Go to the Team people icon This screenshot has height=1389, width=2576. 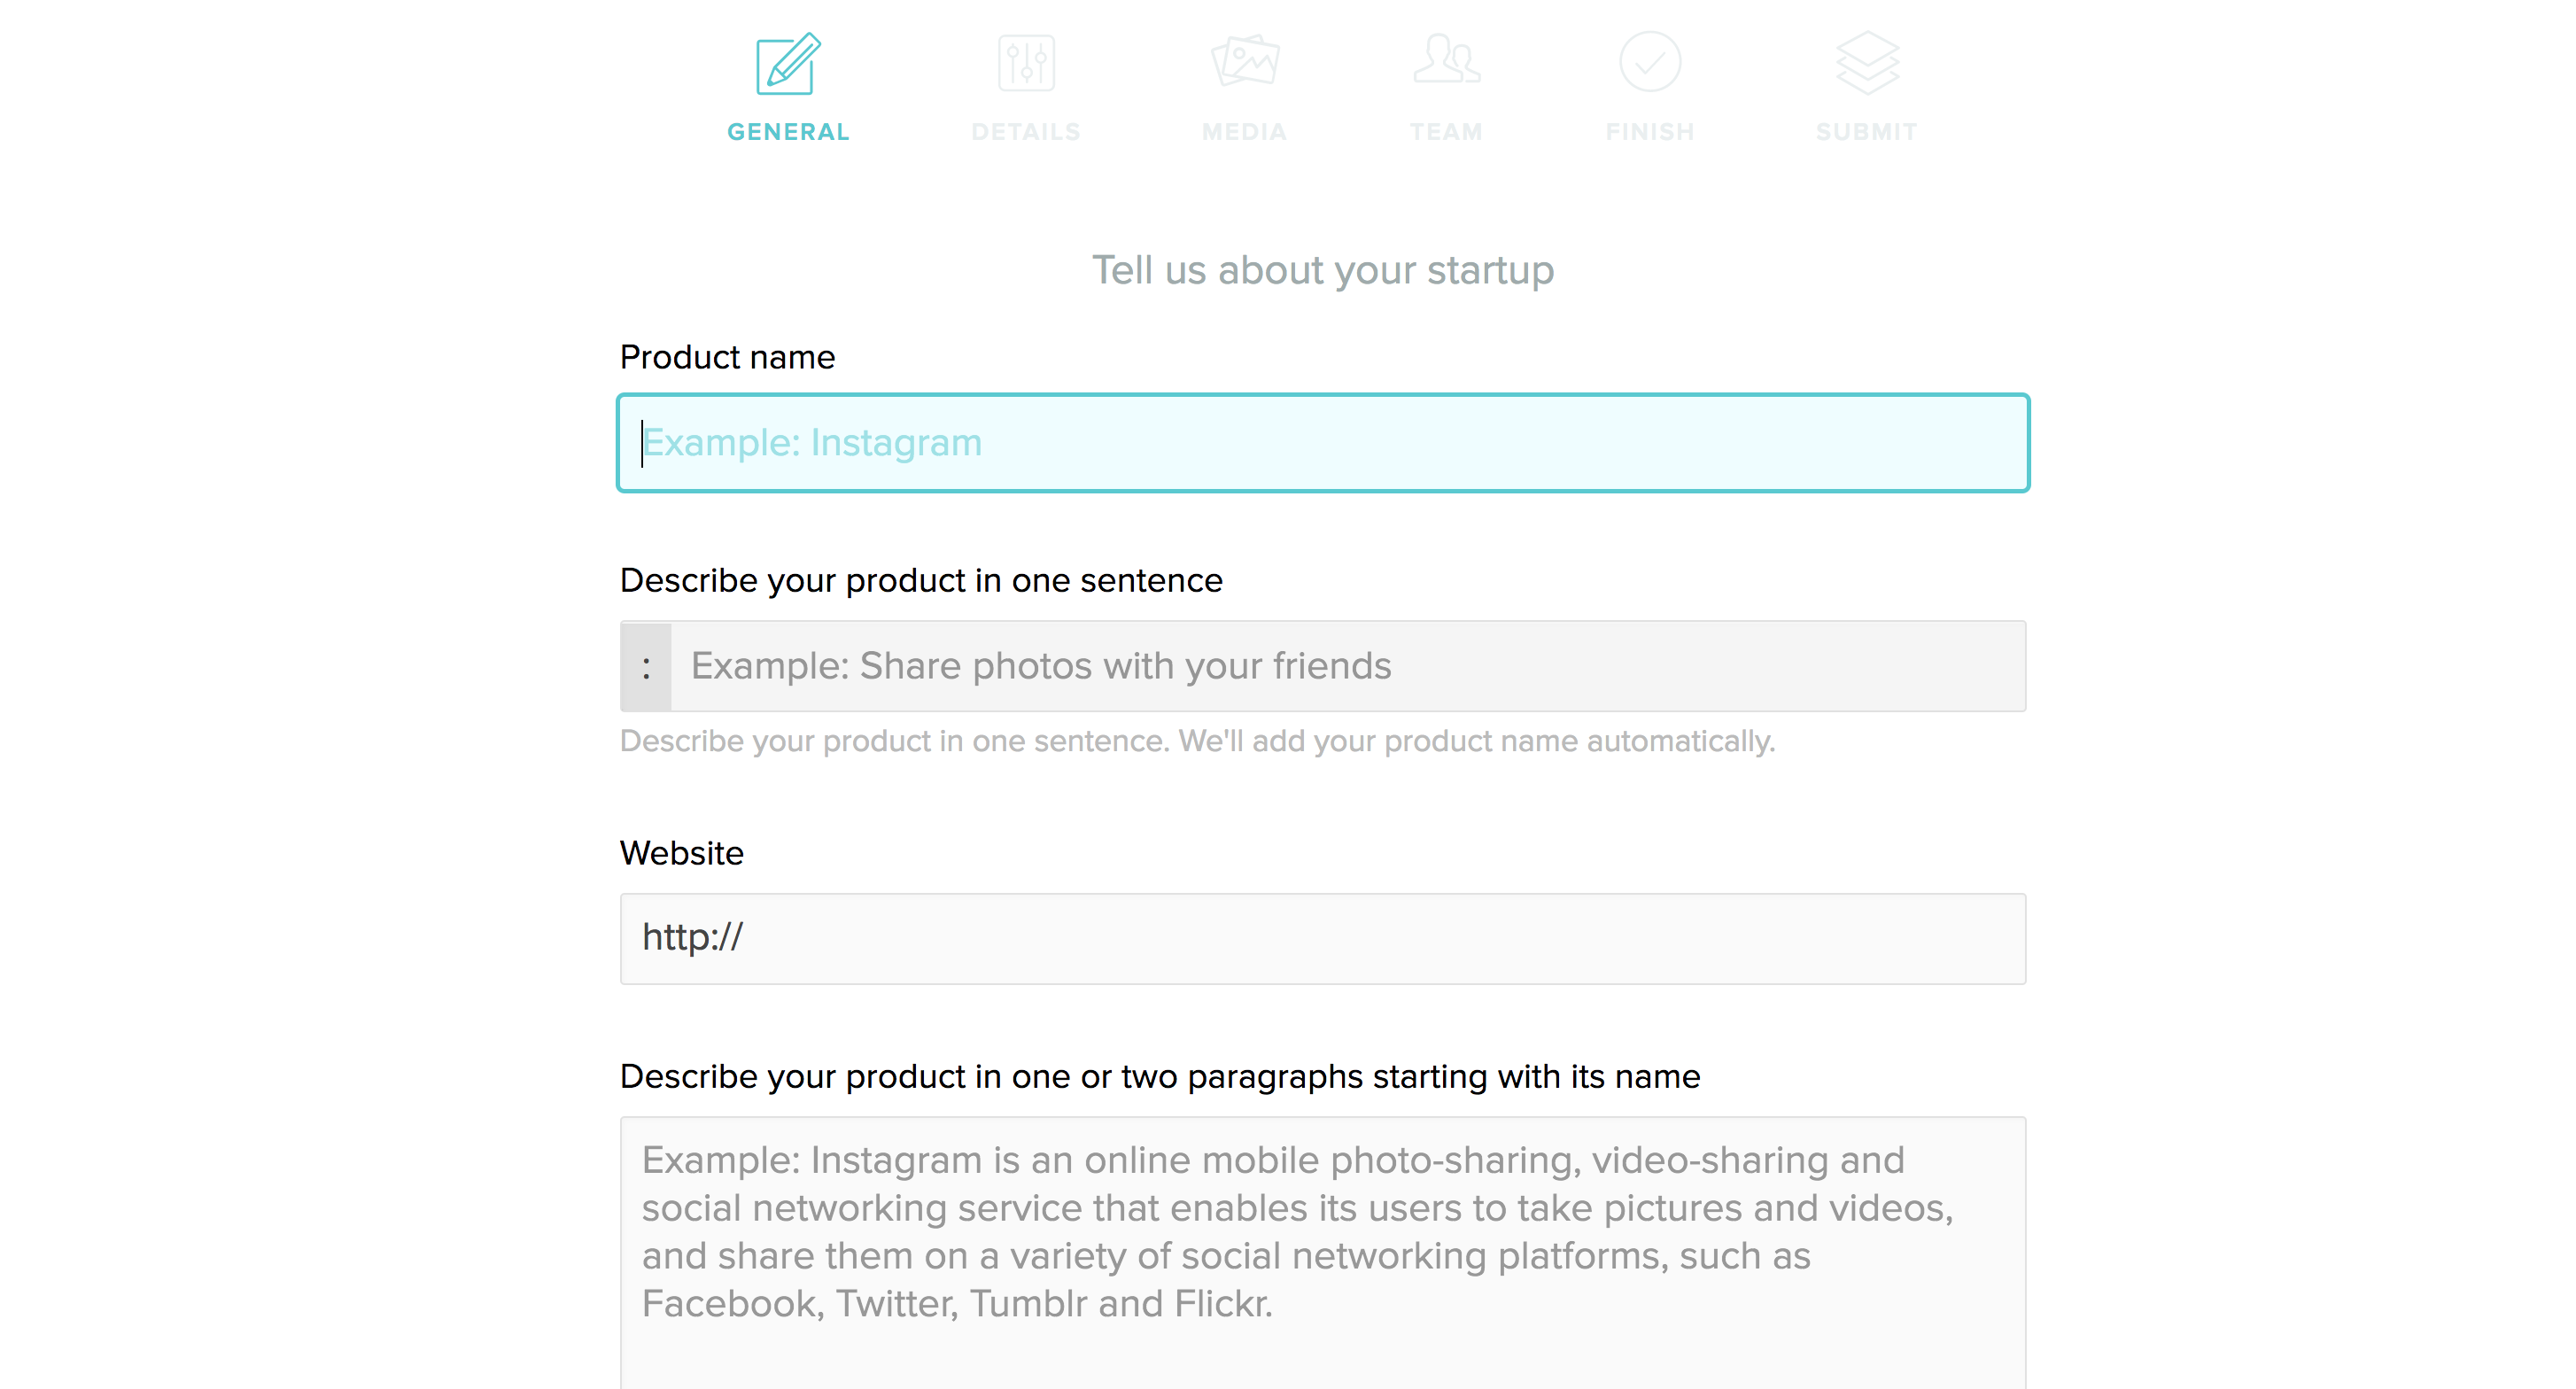[x=1446, y=60]
